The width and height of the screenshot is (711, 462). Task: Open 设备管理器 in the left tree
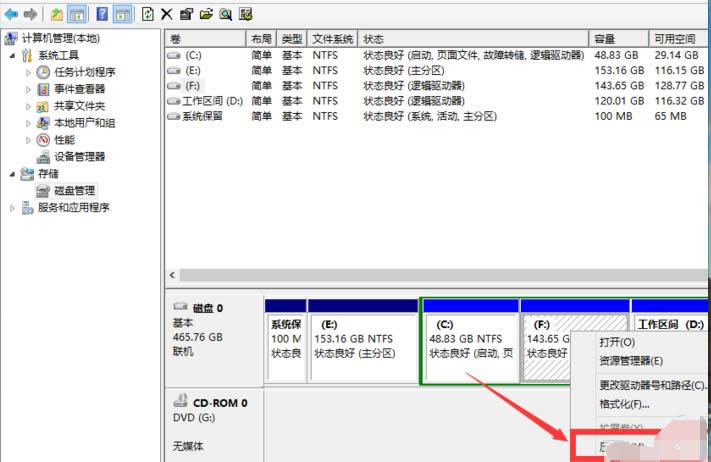(x=79, y=157)
